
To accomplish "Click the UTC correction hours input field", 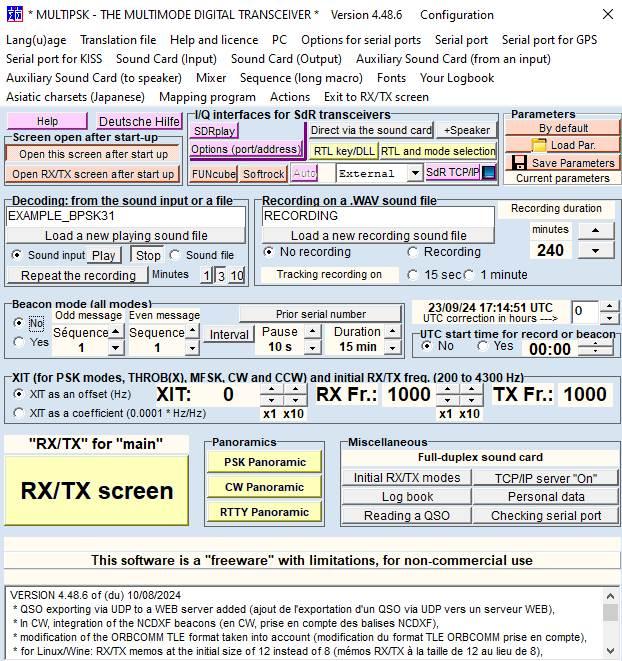I will tap(584, 311).
